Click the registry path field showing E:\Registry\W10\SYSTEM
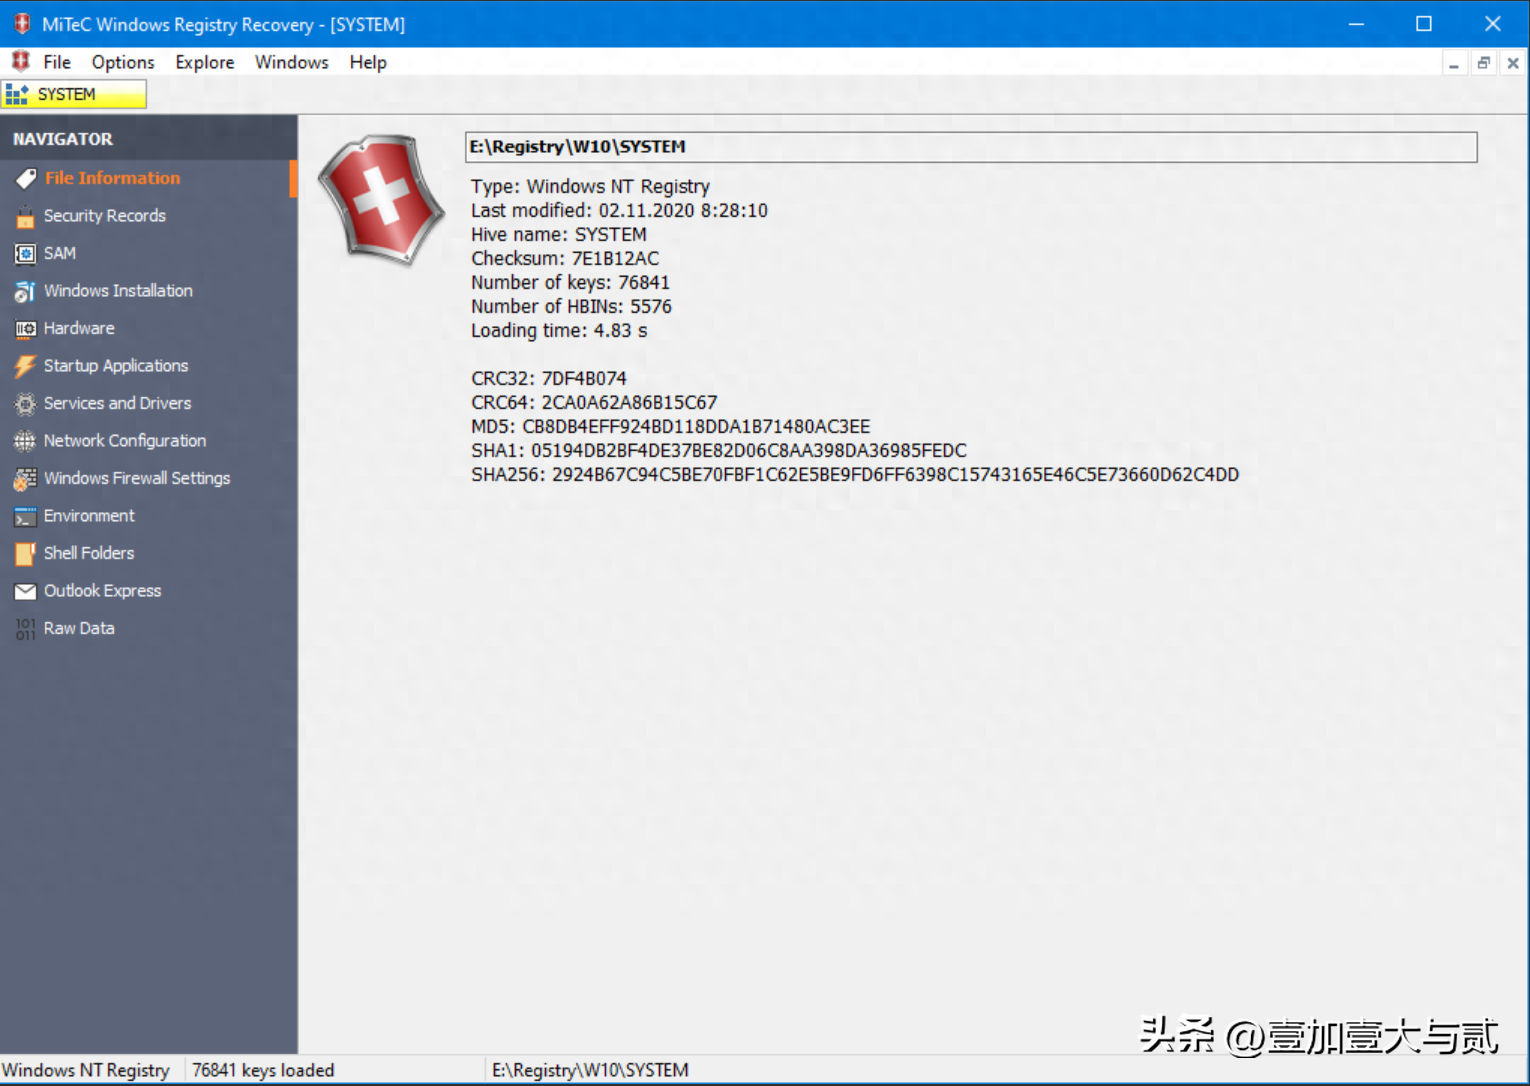Screen dimensions: 1530x1086 click(x=970, y=146)
